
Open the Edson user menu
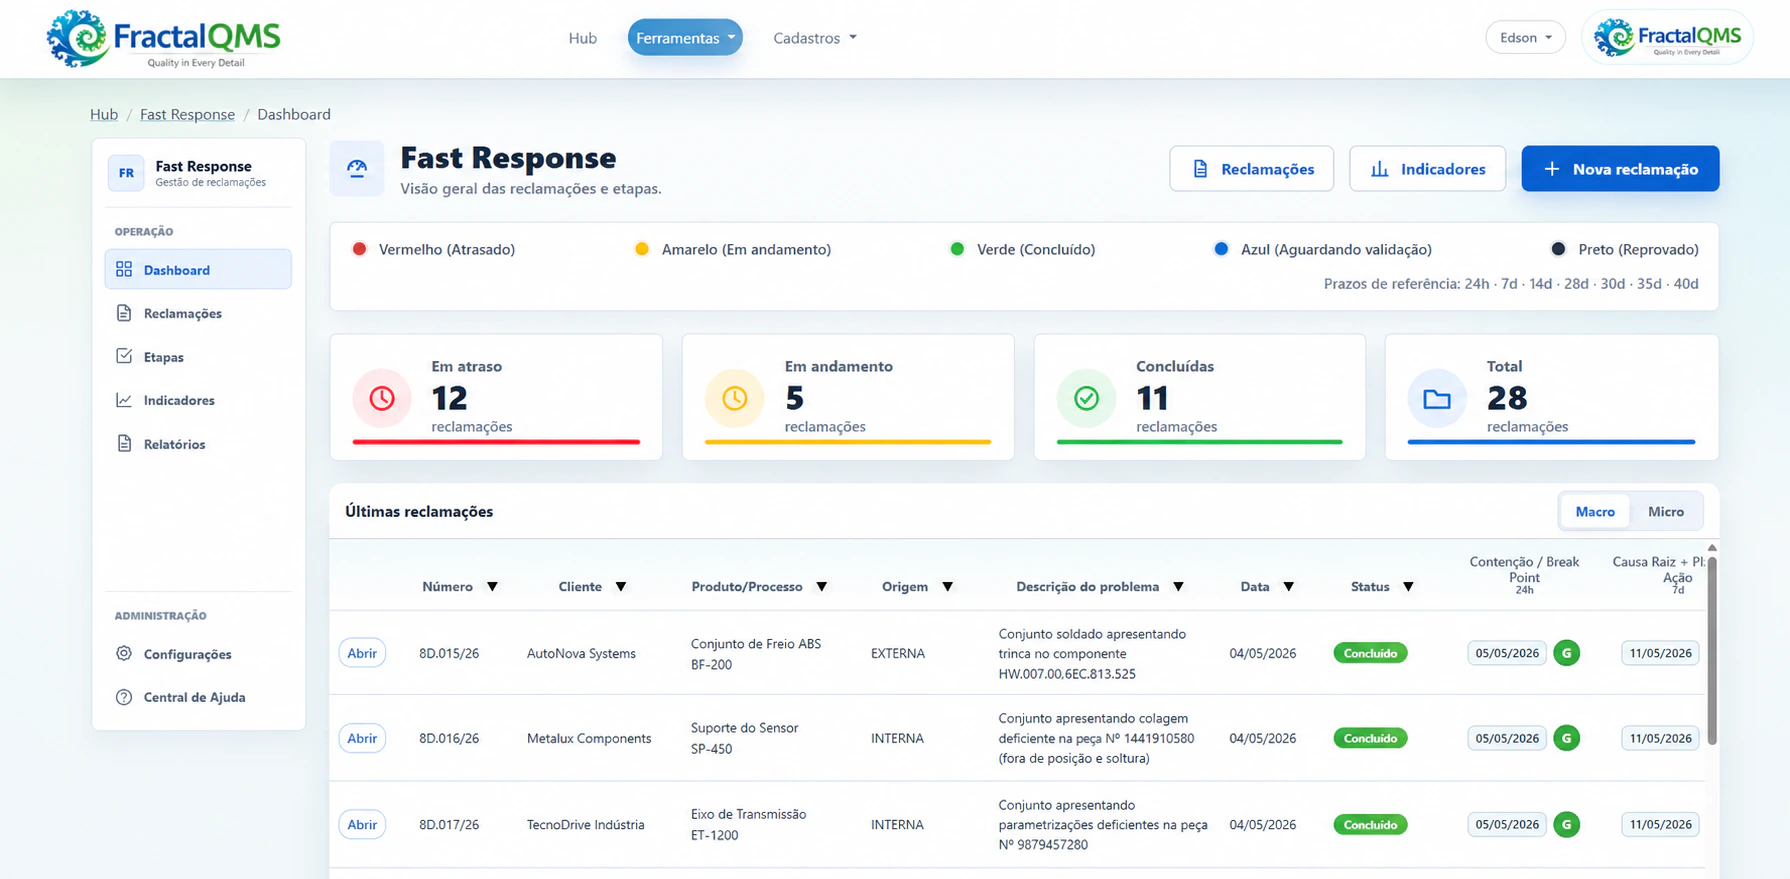(x=1526, y=37)
